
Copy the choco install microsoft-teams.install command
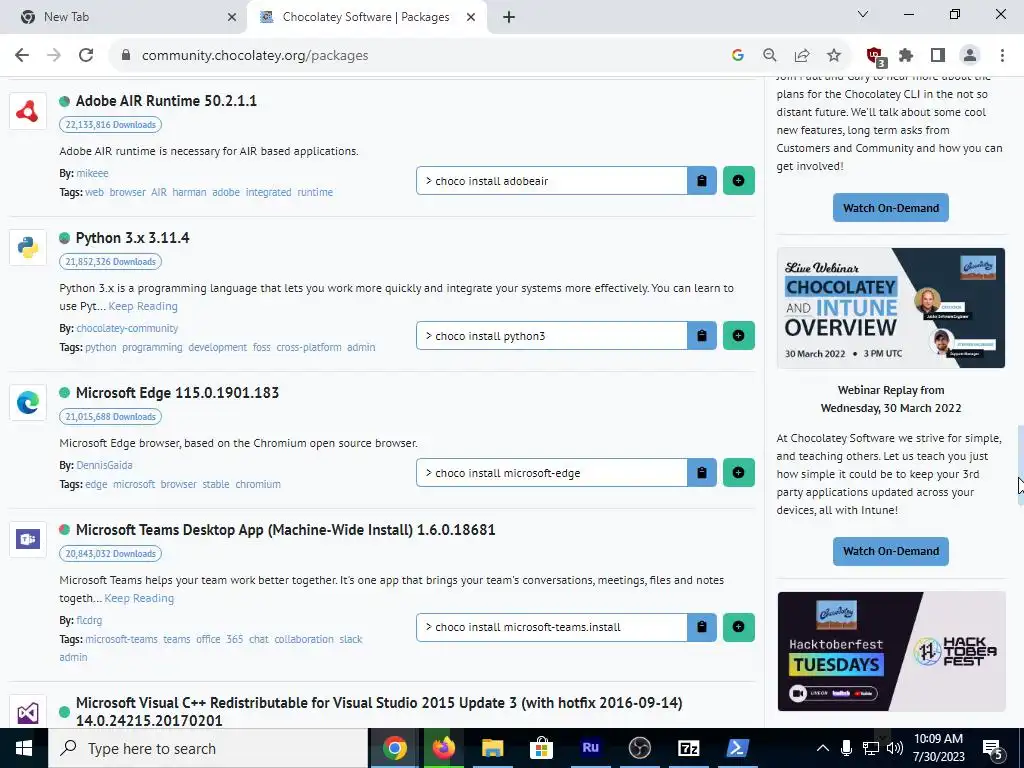702,627
